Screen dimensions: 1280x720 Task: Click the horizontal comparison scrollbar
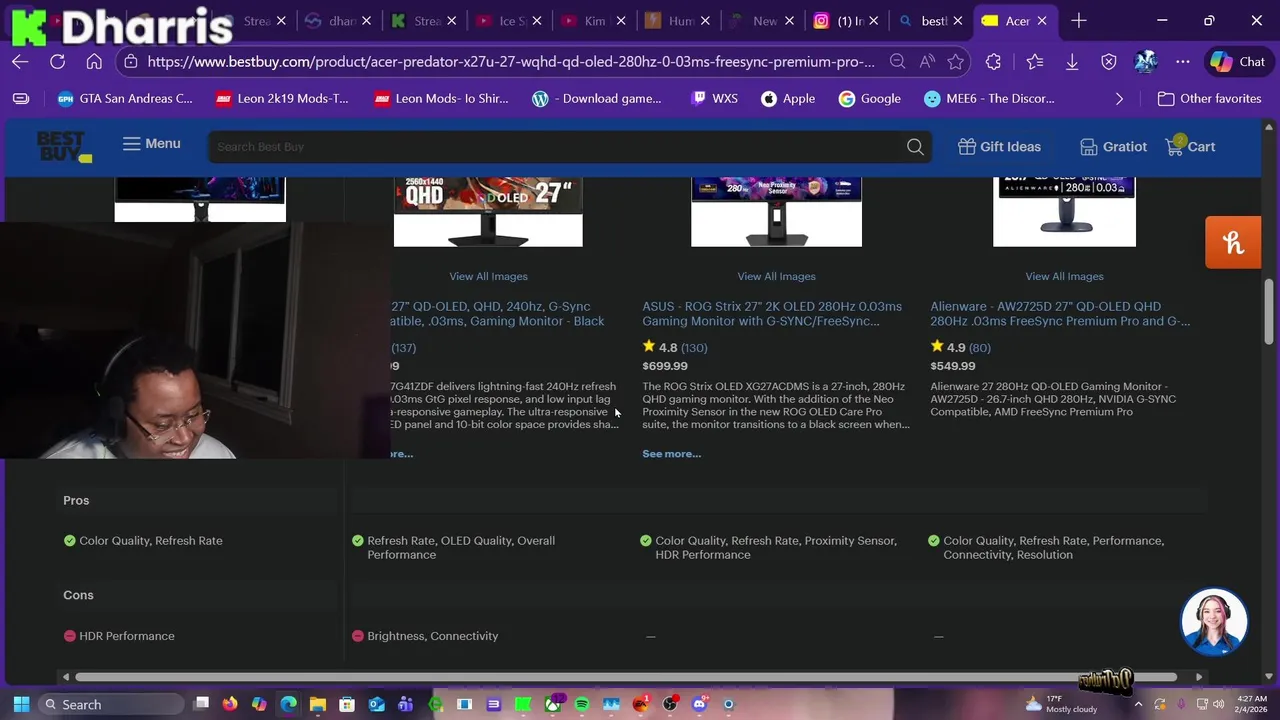click(x=625, y=677)
